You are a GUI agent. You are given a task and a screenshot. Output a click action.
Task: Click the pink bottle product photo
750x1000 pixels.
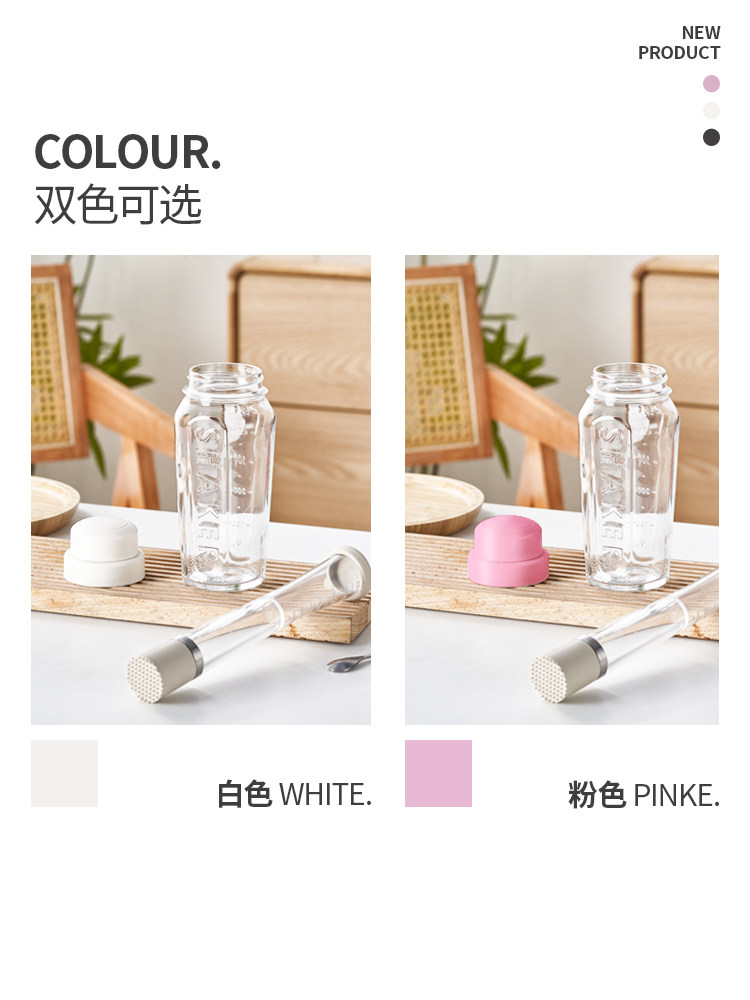click(562, 490)
